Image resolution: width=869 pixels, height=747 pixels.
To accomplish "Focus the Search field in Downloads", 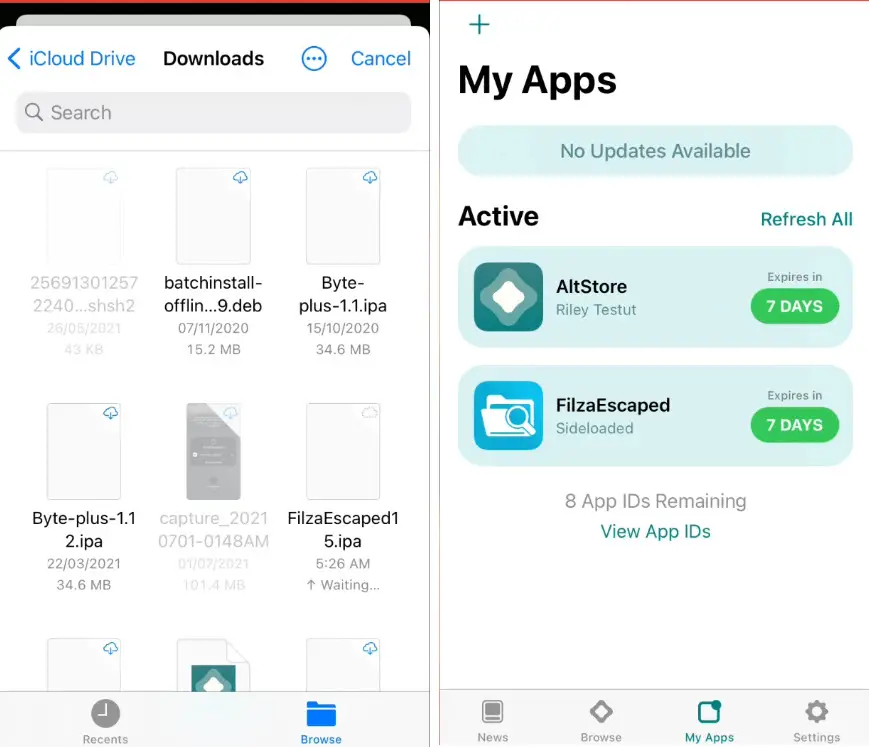I will tap(213, 112).
